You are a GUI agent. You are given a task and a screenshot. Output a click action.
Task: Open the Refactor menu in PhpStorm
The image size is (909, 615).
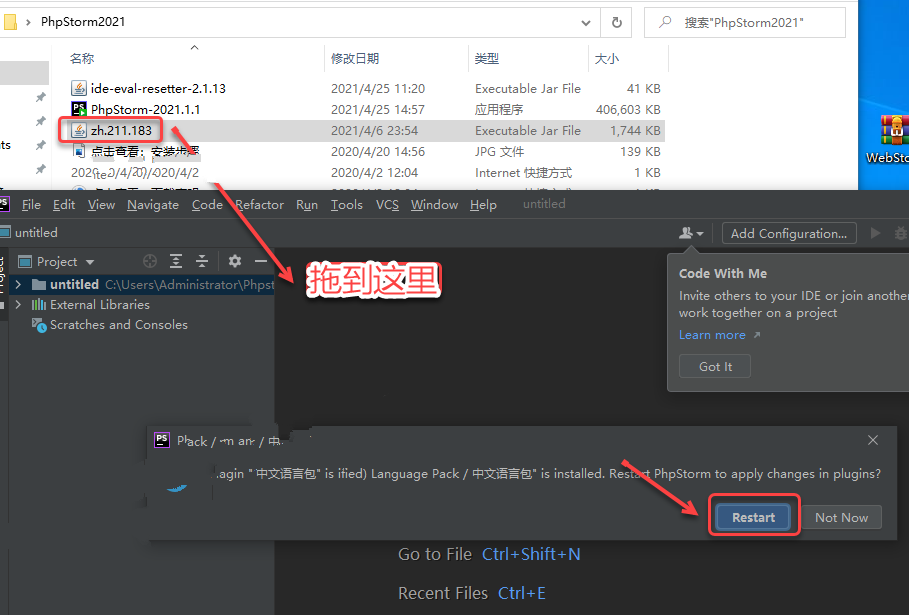pyautogui.click(x=259, y=205)
